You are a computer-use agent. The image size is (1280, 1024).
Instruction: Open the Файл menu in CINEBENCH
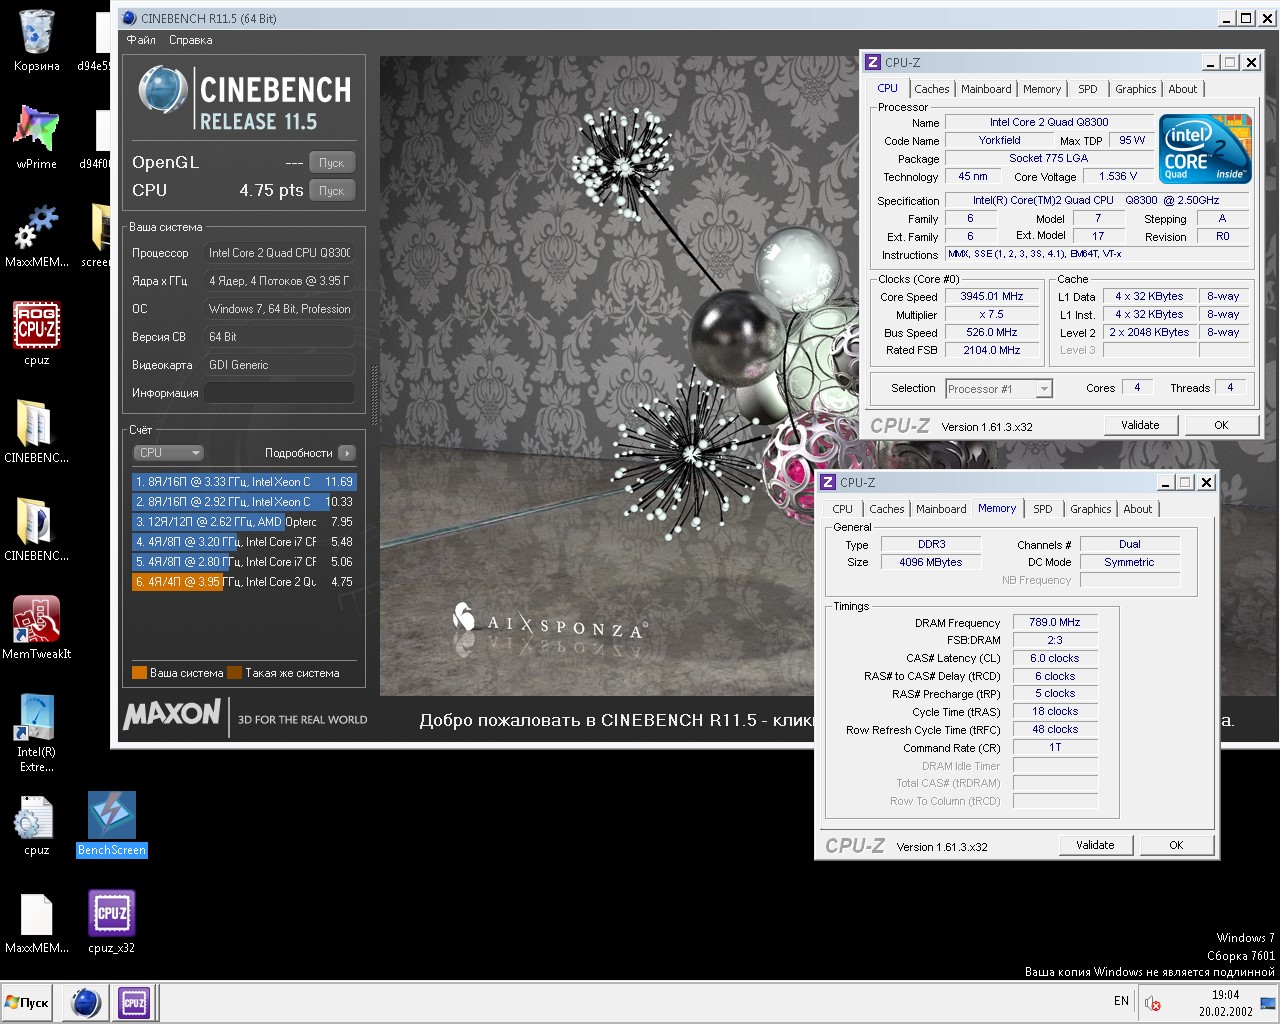click(x=141, y=40)
